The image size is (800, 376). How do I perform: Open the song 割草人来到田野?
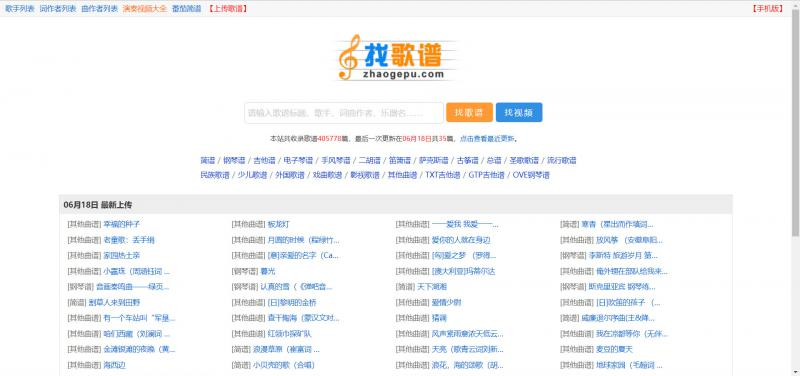point(114,303)
